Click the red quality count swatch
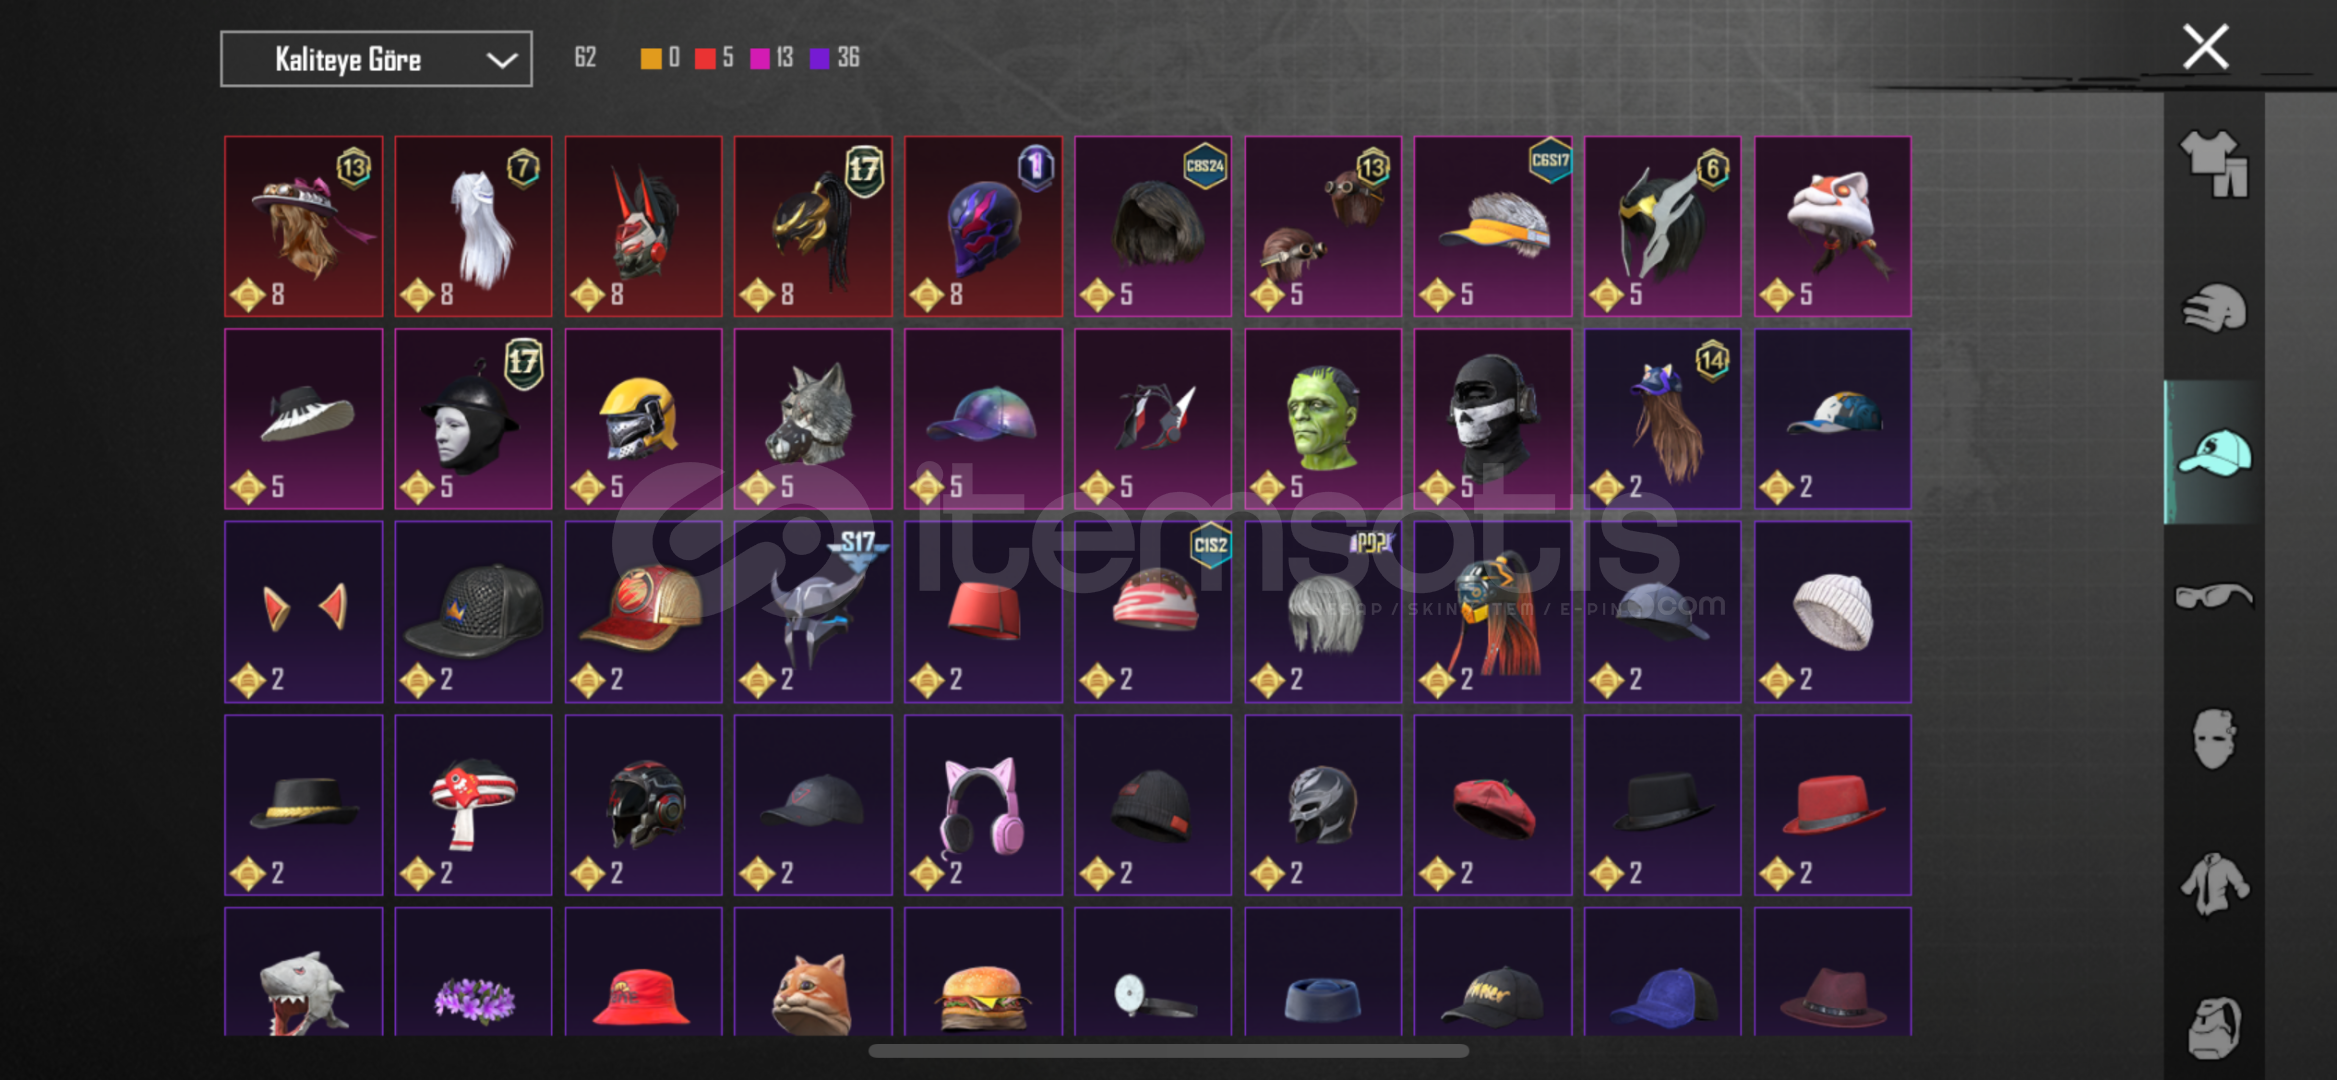2337x1080 pixels. (705, 58)
